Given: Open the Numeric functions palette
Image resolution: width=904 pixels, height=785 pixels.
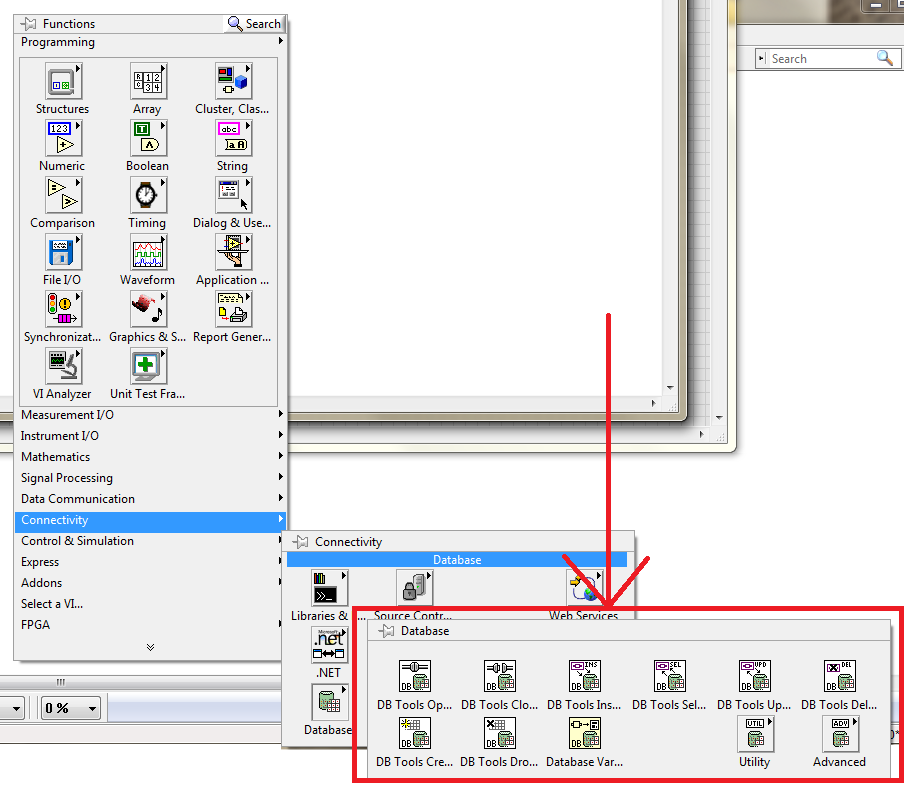Looking at the screenshot, I should tap(63, 138).
